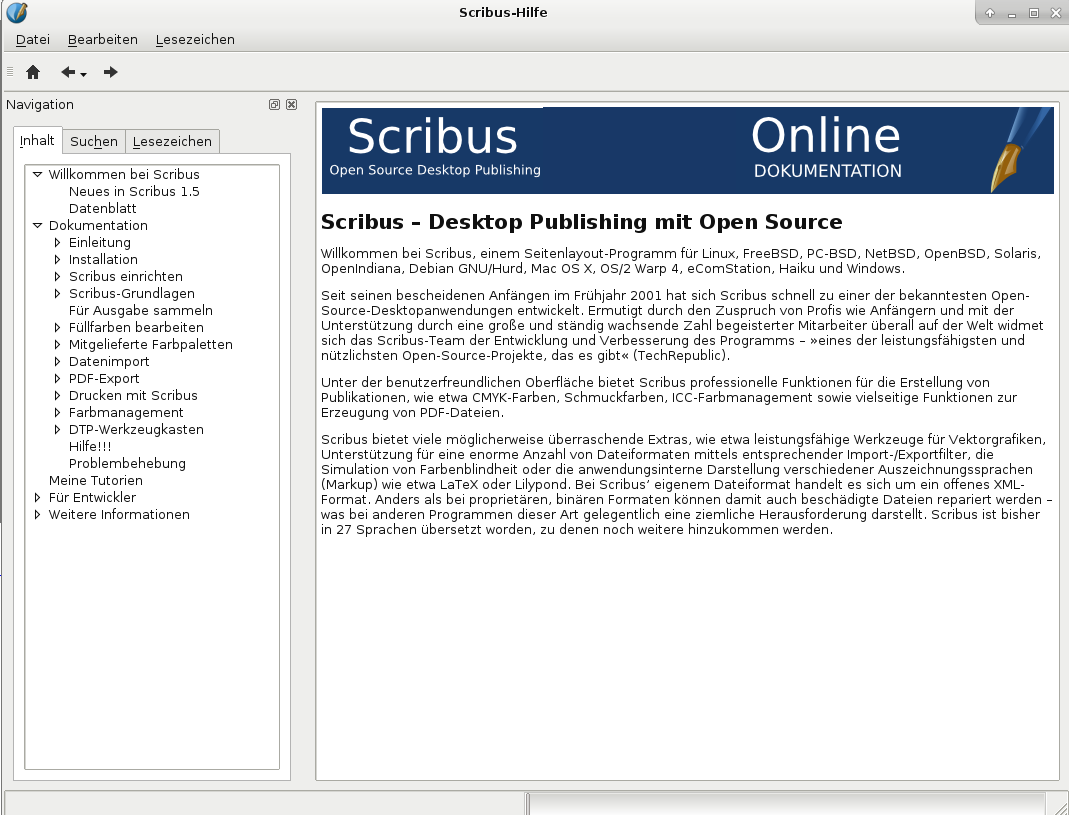Float the Navigation panel
This screenshot has width=1069, height=815.
274,105
